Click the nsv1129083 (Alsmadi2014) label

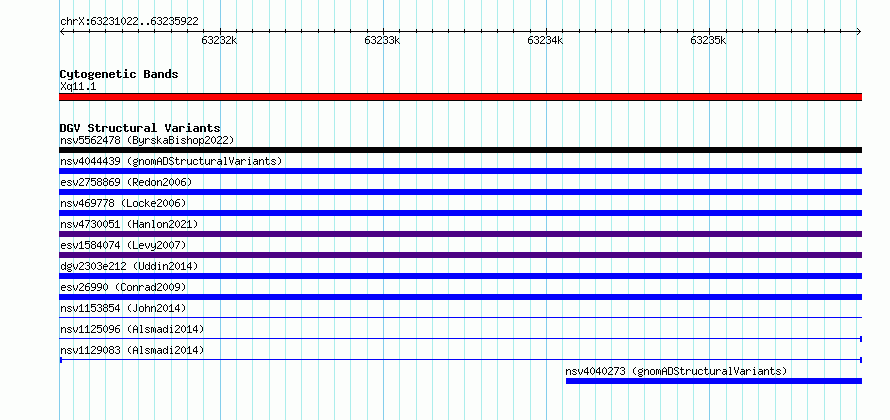click(x=132, y=350)
